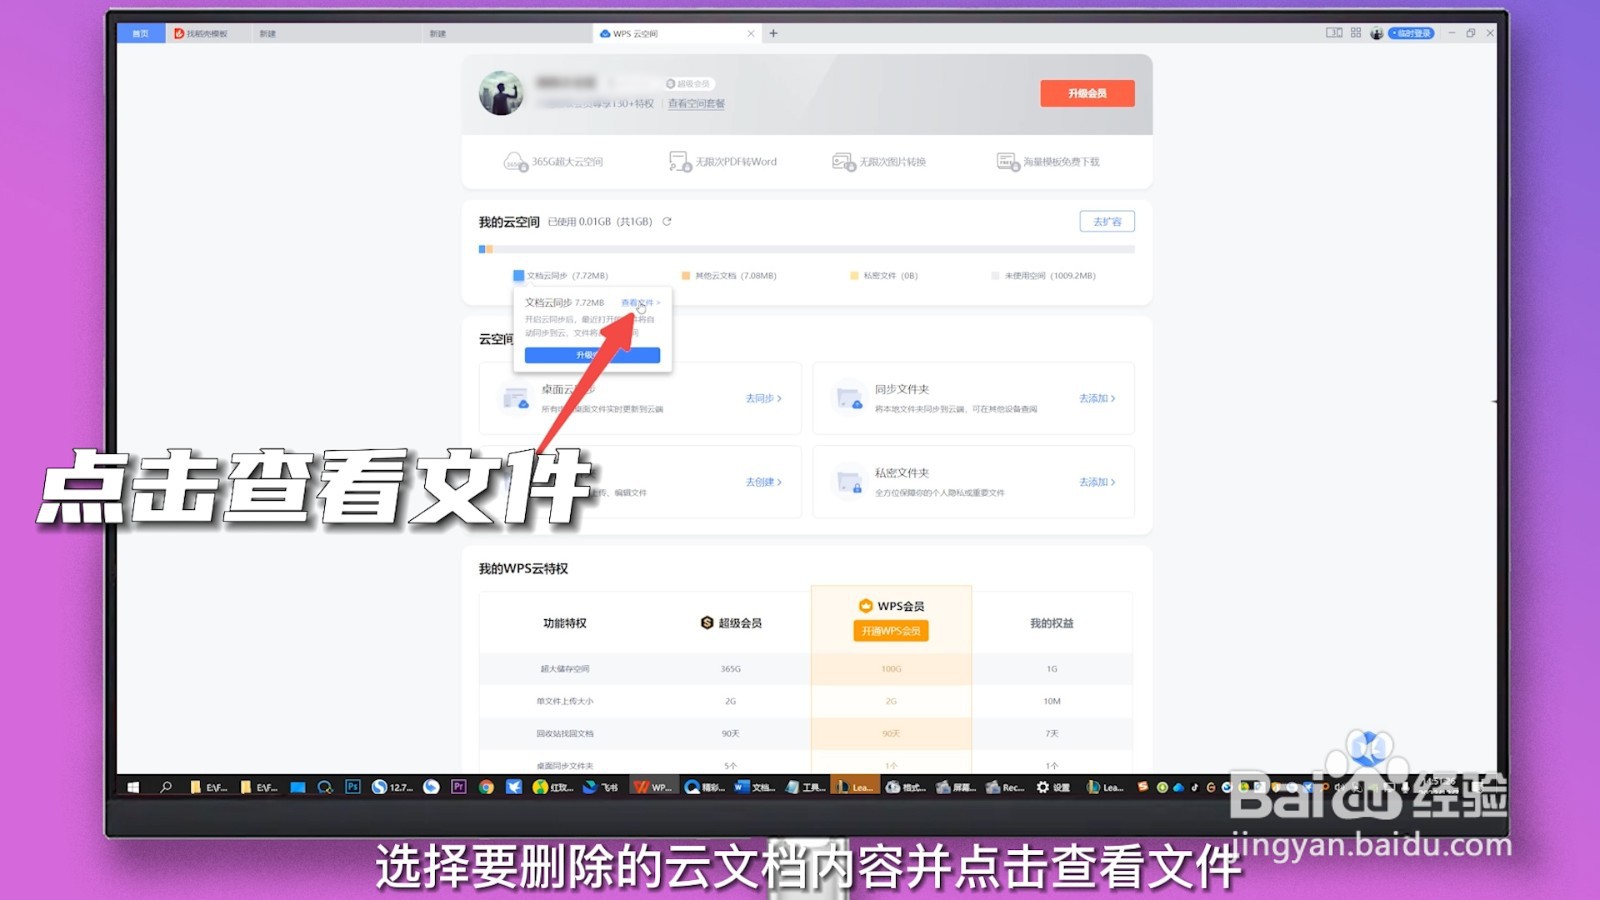1600x900 pixels.
Task: Add a new tab with plus button
Action: 773,33
